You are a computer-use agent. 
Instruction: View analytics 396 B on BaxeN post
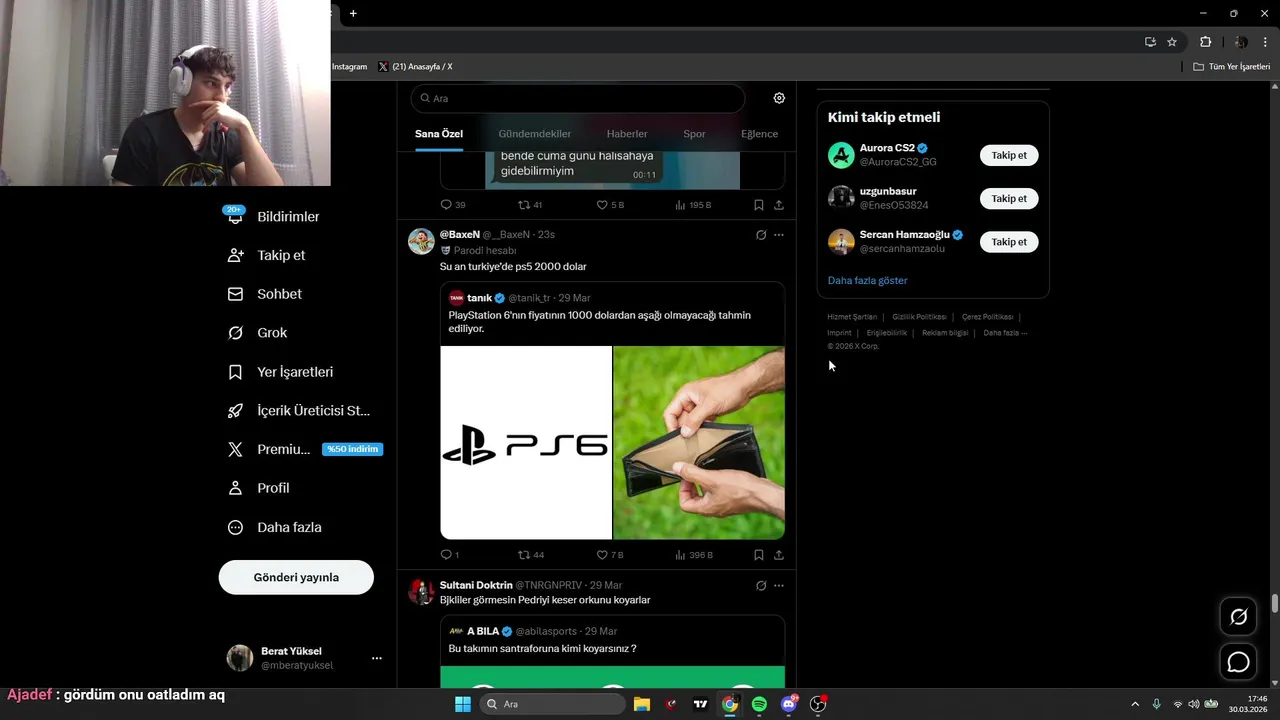click(694, 555)
